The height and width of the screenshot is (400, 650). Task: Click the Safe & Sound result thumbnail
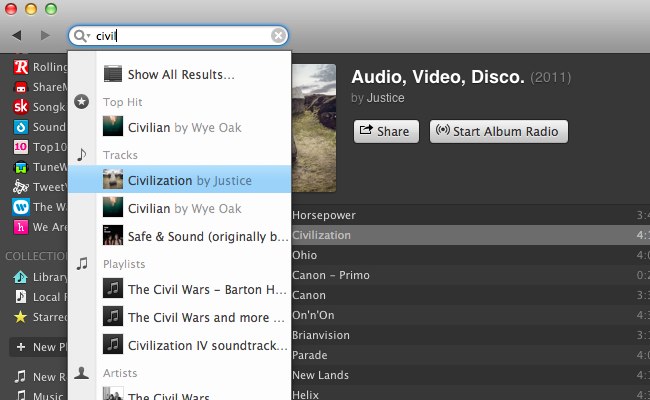113,235
